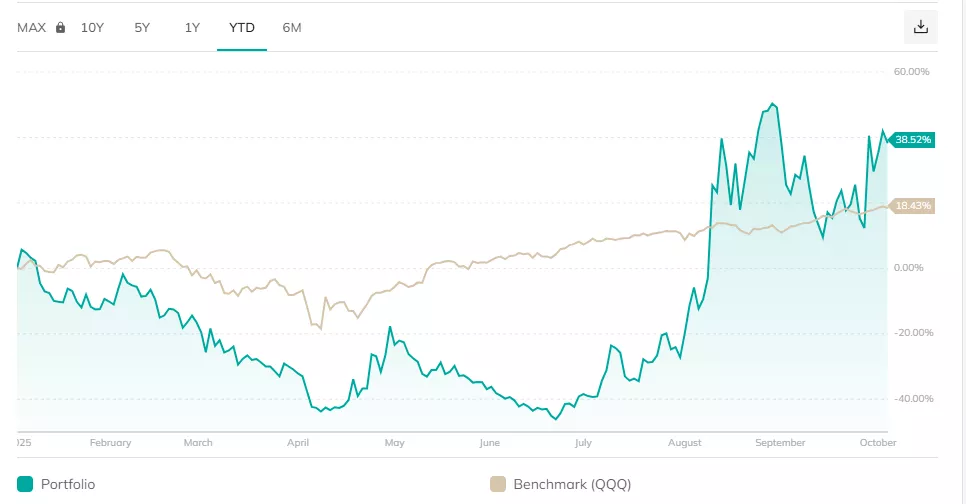The width and height of the screenshot is (966, 504).
Task: Click the 60.00% y-axis label
Action: pos(912,72)
